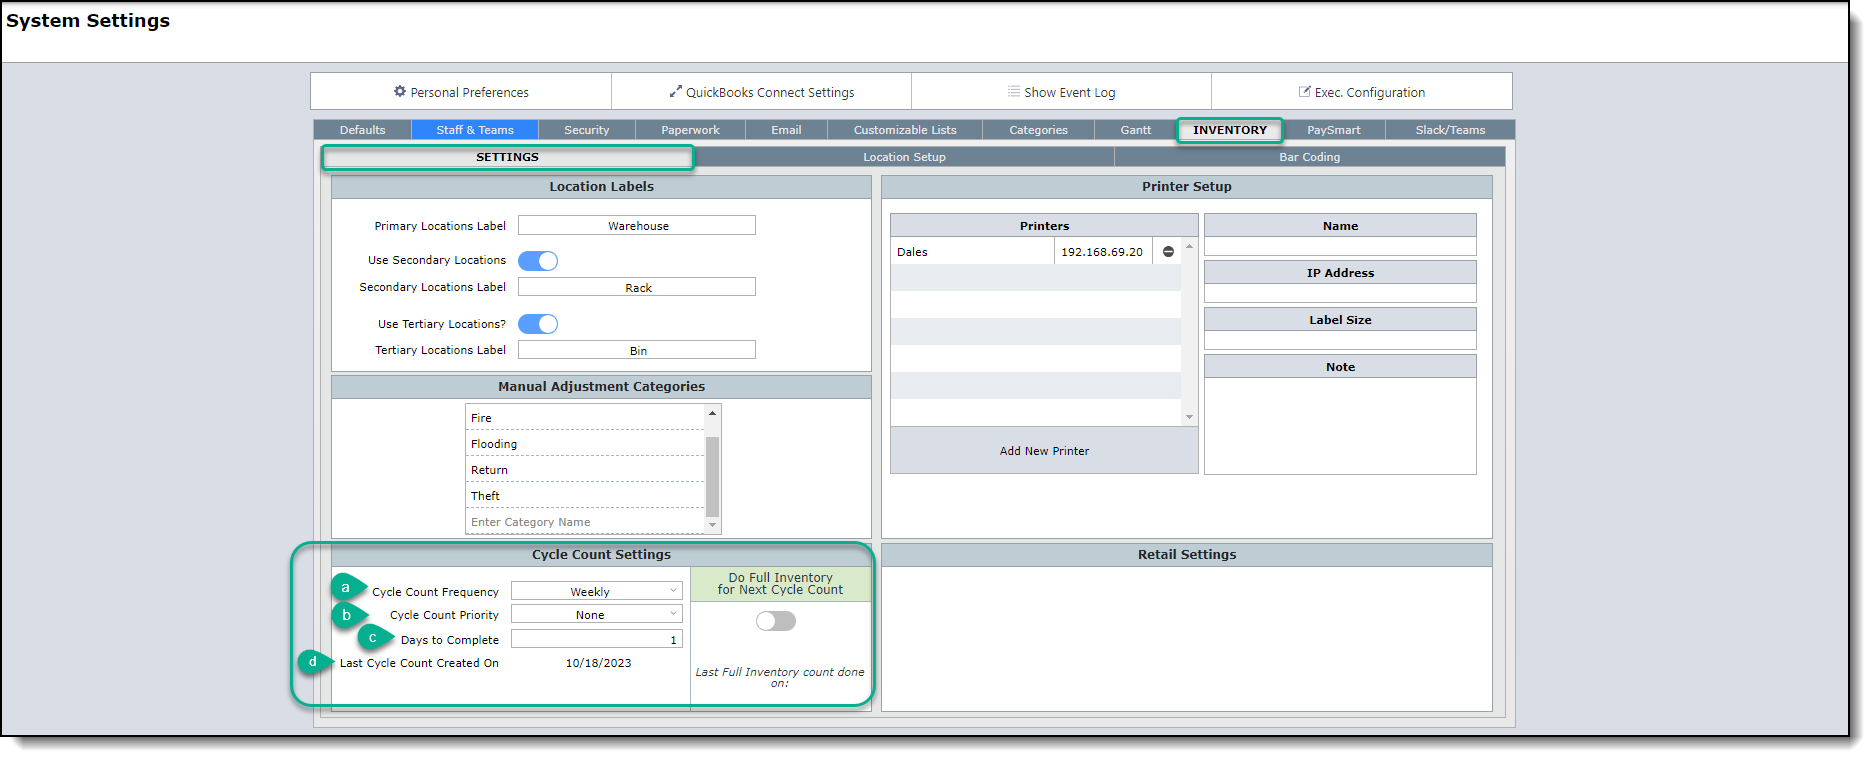Click the Secondary Locations Label field
Screen dimensions: 1874x761
coord(637,287)
